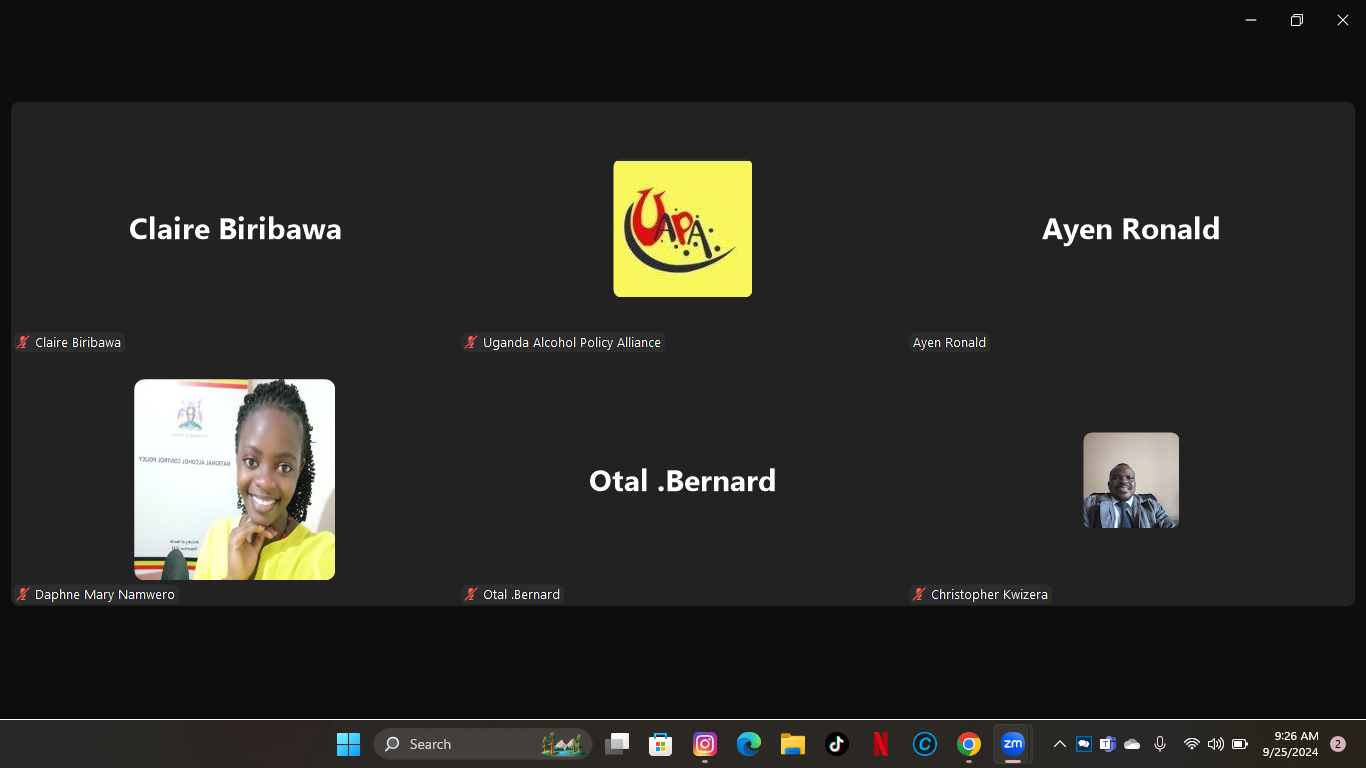Click the Windows Start button

point(348,744)
